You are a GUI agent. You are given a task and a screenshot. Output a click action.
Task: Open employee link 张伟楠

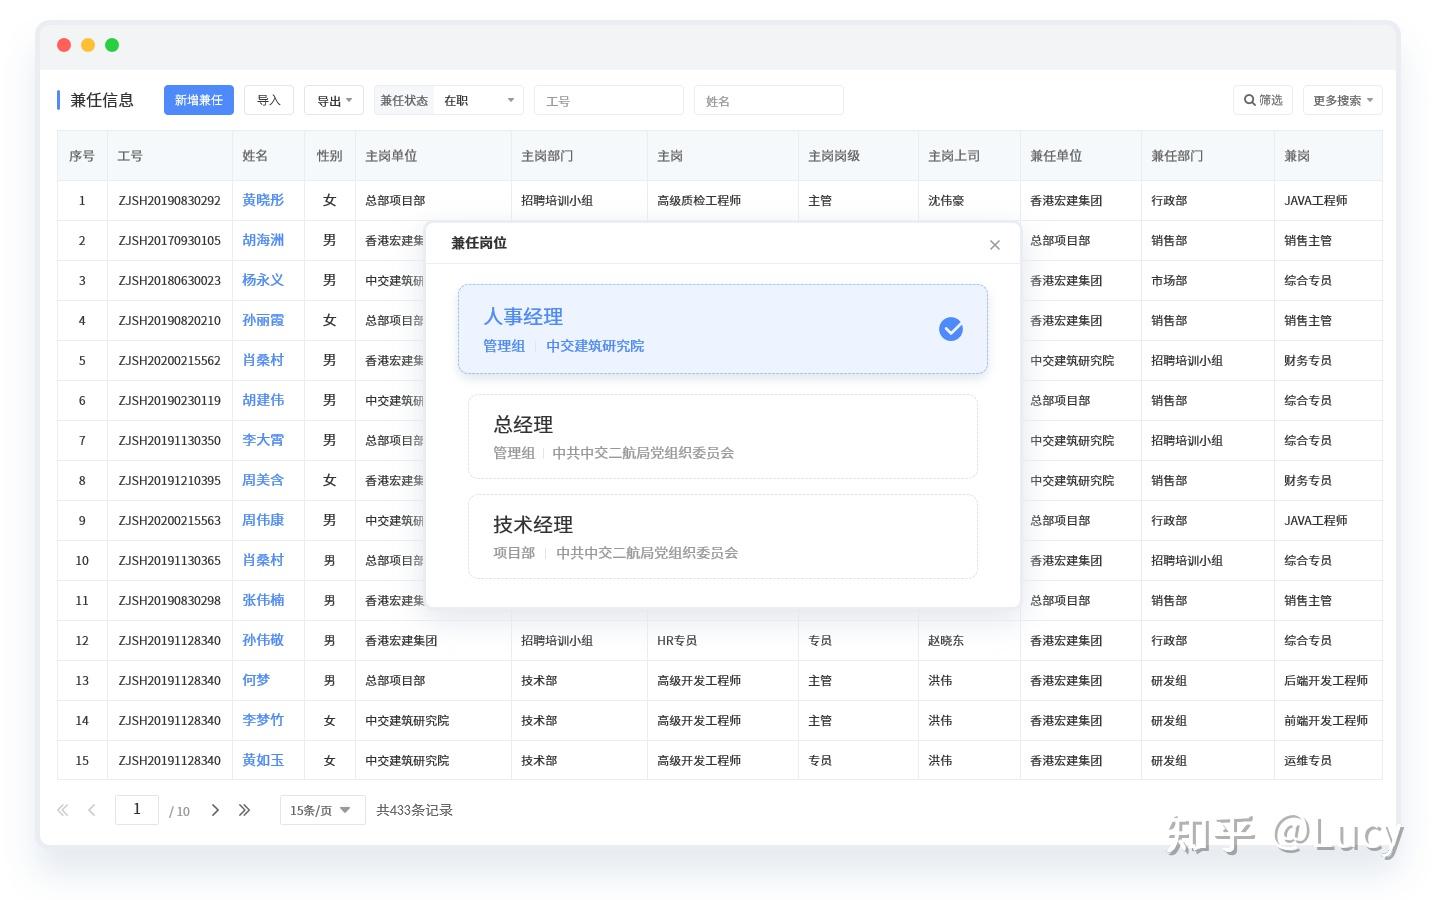263,600
